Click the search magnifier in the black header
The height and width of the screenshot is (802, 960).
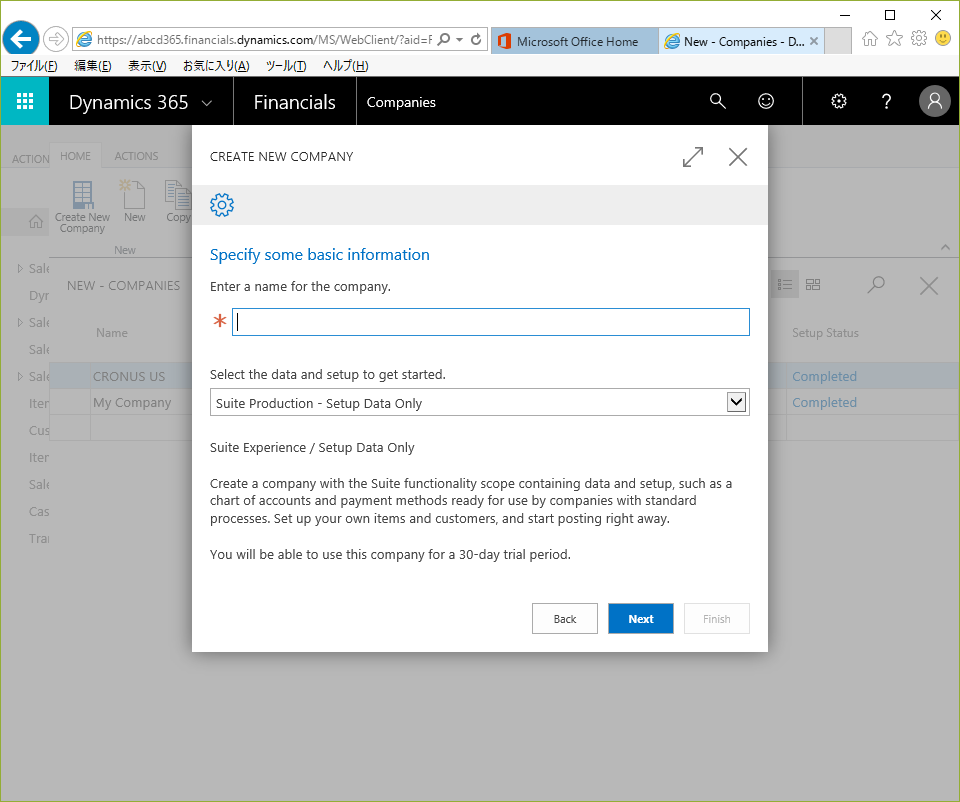pos(718,101)
